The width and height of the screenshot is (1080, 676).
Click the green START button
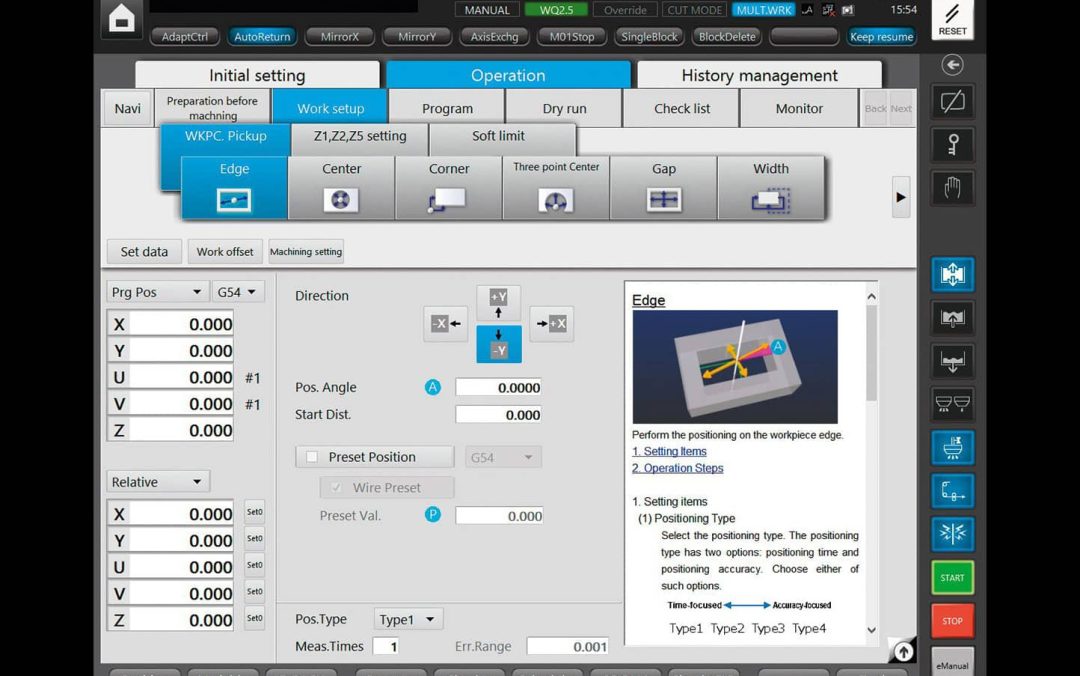pos(953,577)
